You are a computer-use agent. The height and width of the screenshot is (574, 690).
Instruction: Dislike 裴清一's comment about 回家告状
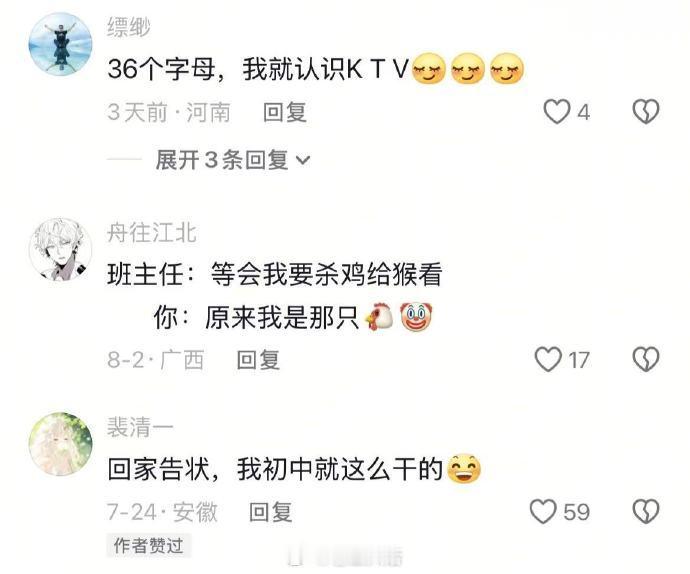point(646,511)
